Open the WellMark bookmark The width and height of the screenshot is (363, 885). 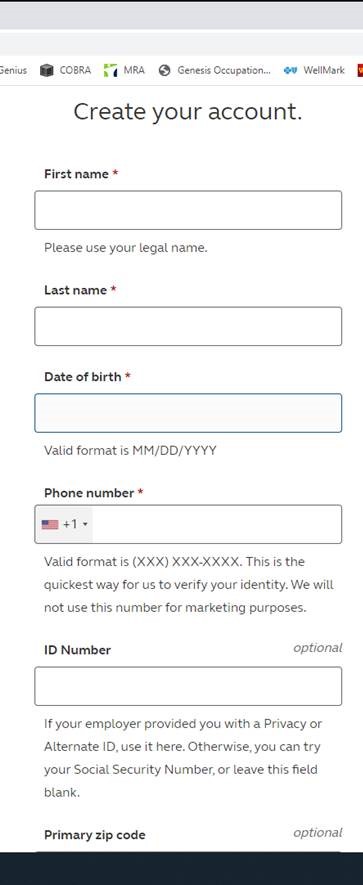314,71
